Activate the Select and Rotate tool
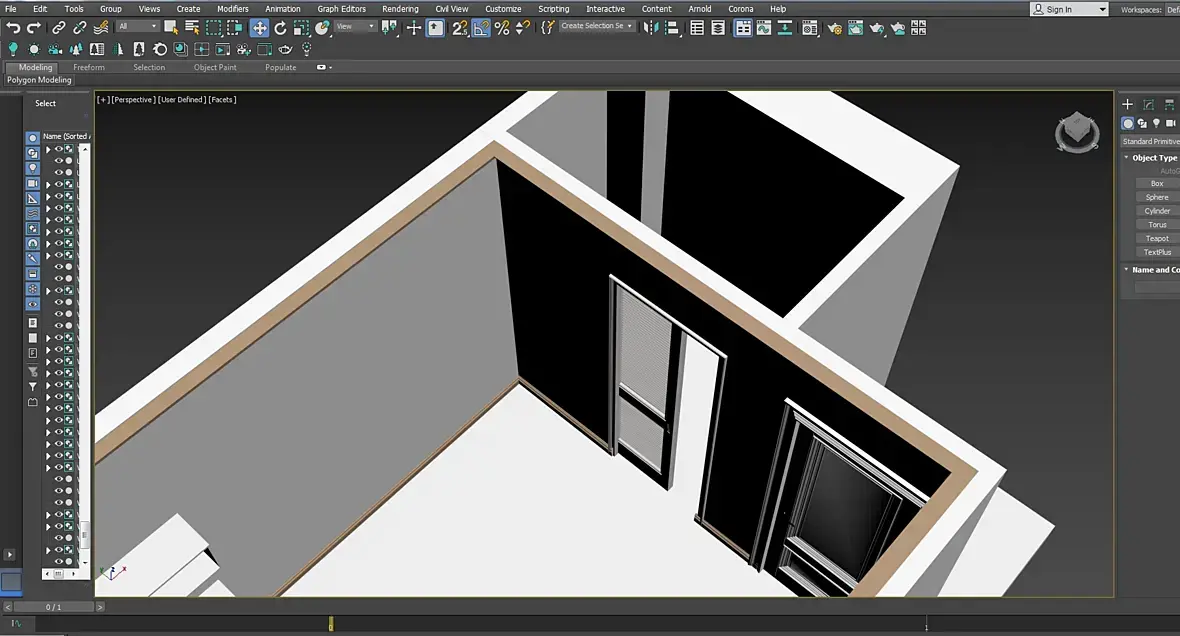1180x636 pixels. 280,28
